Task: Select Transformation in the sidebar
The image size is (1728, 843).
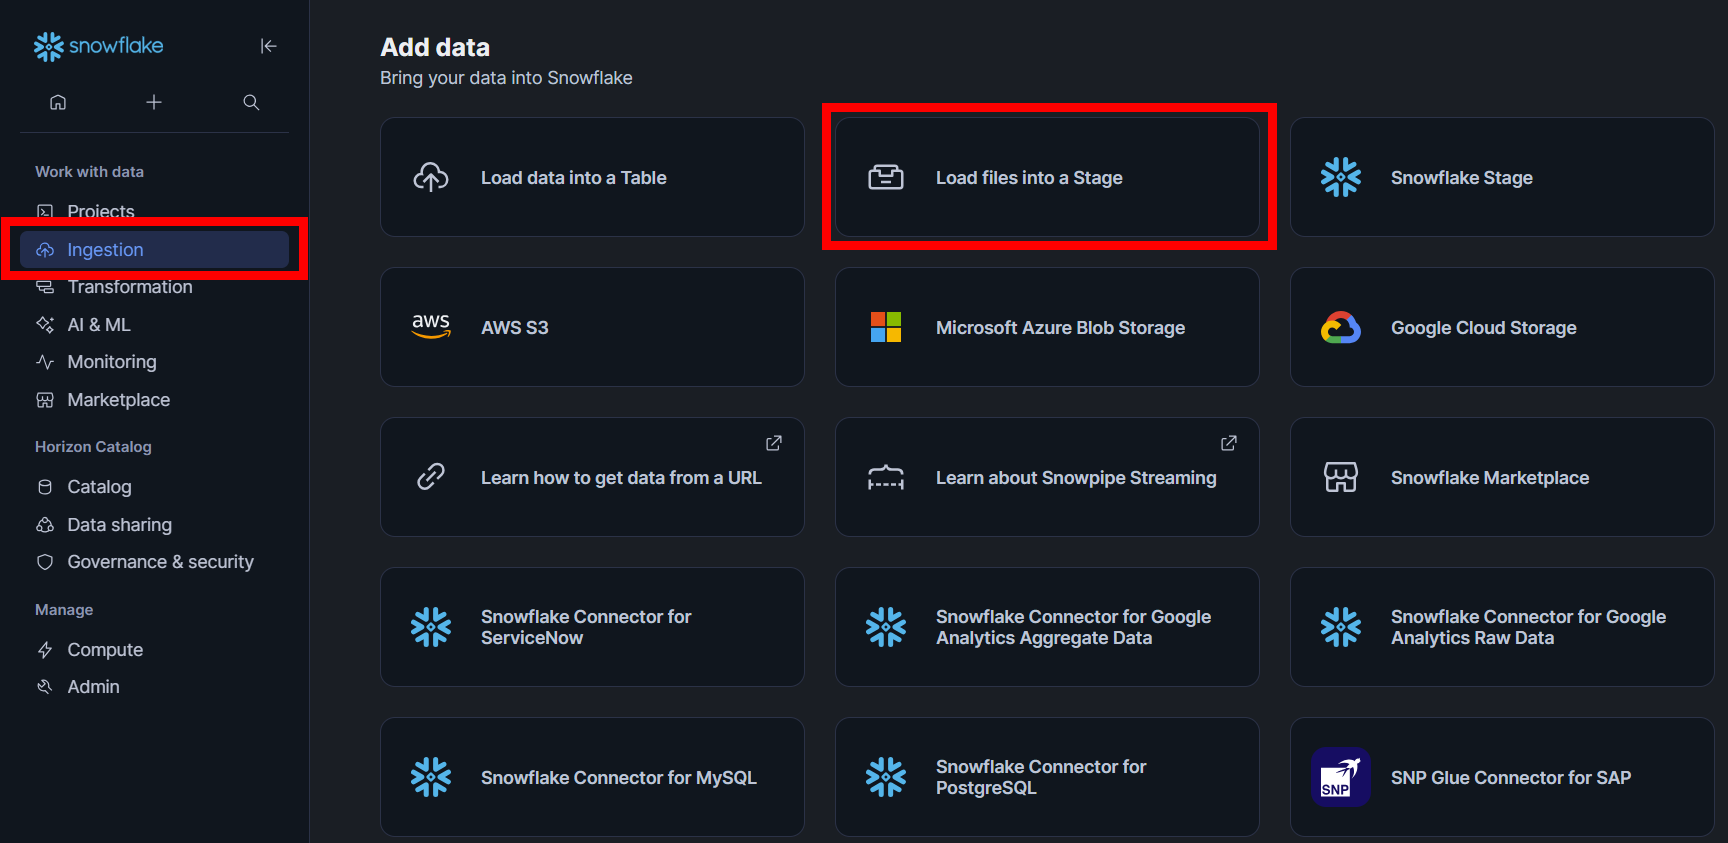Action: click(x=129, y=287)
